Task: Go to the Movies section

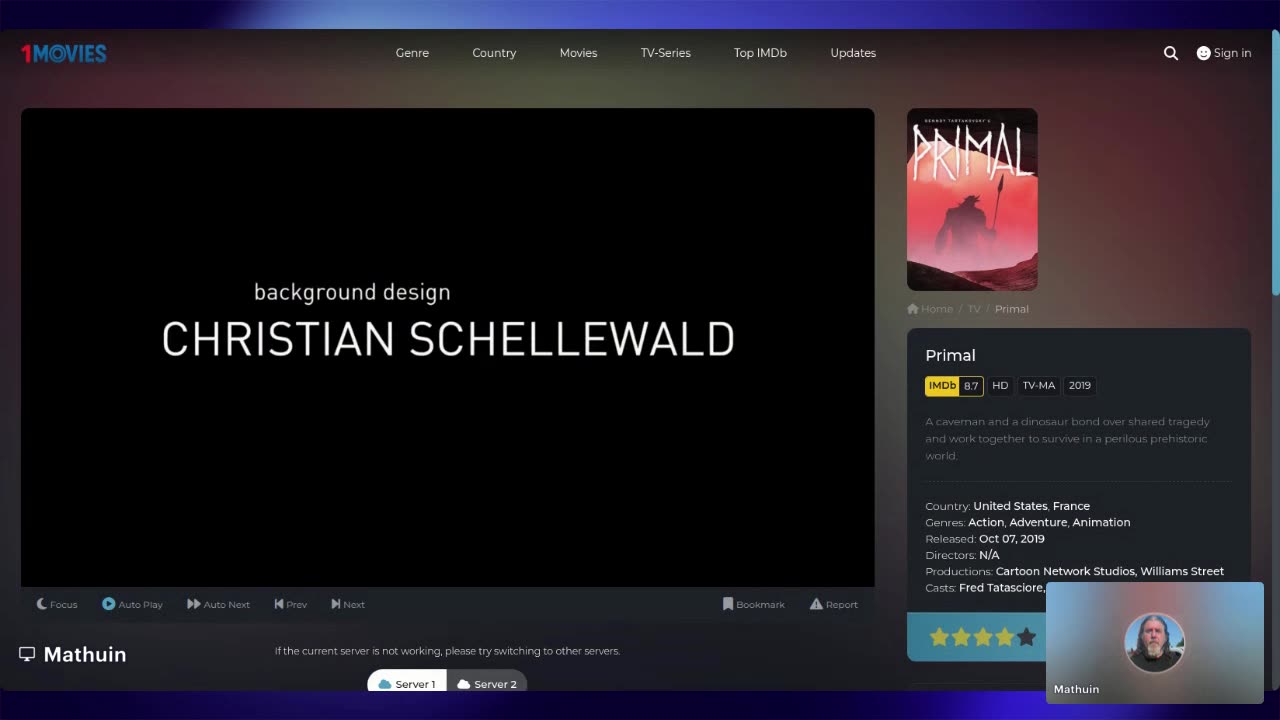Action: coord(578,53)
